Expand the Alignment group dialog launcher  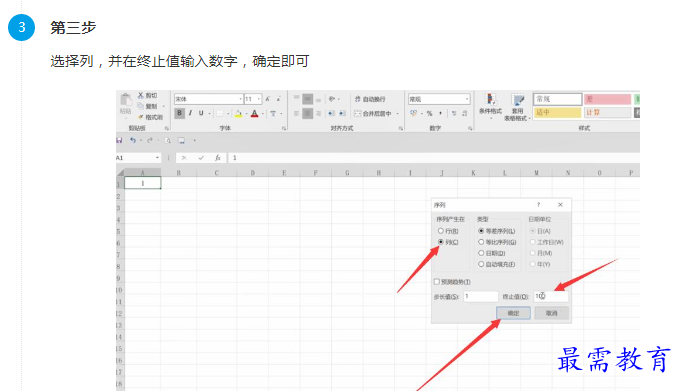[401, 128]
